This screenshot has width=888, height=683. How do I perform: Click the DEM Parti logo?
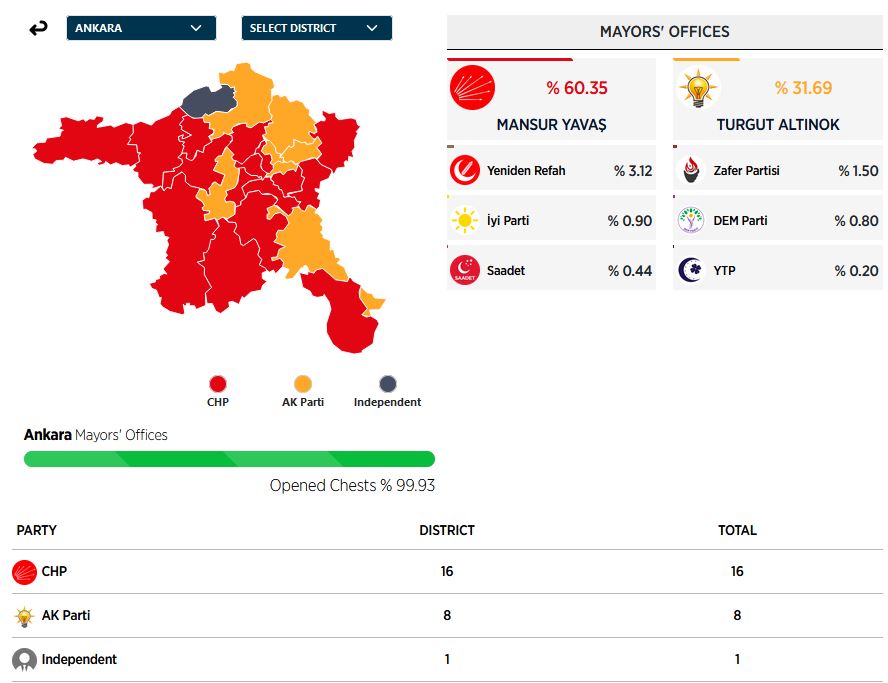[x=692, y=221]
